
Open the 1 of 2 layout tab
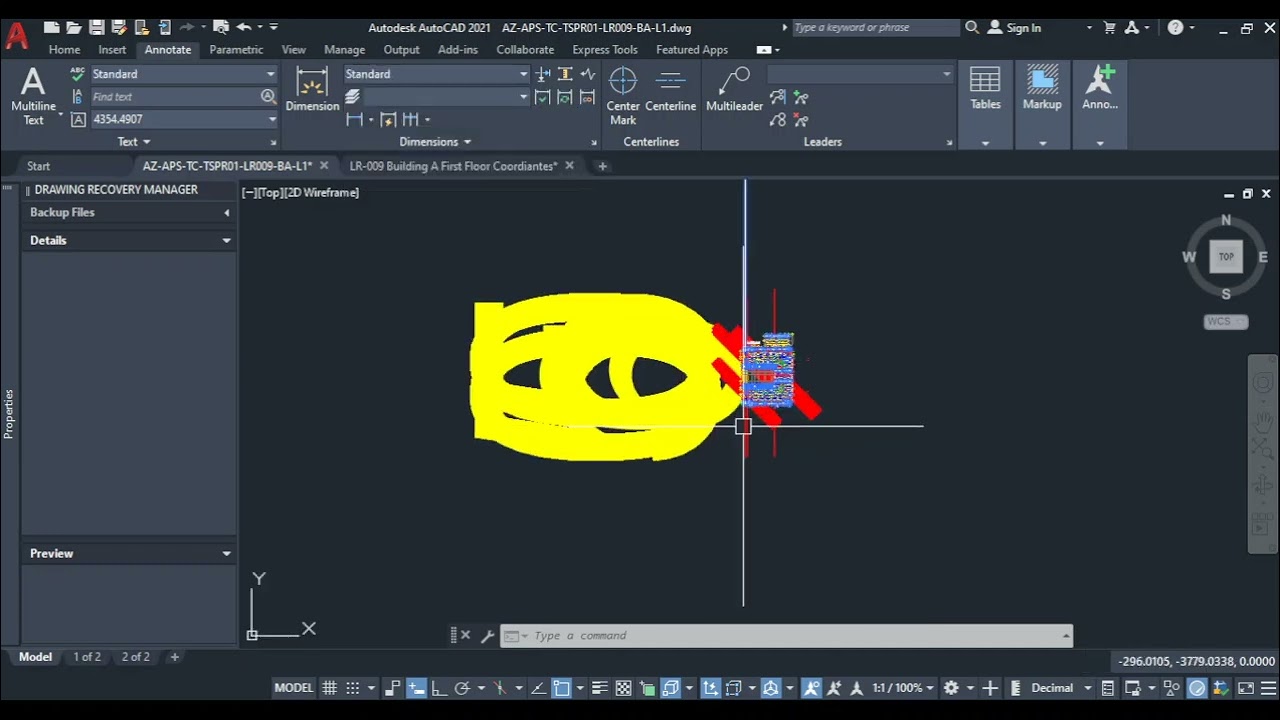click(x=87, y=657)
